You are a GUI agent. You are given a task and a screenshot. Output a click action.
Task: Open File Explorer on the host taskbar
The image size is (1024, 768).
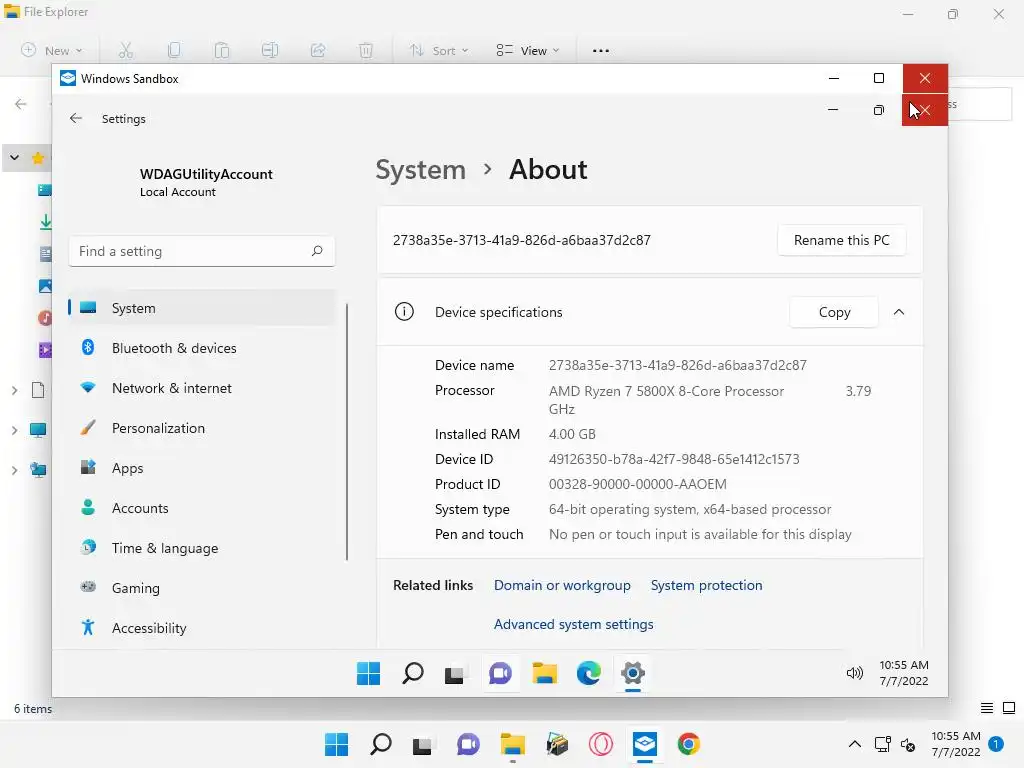click(513, 744)
